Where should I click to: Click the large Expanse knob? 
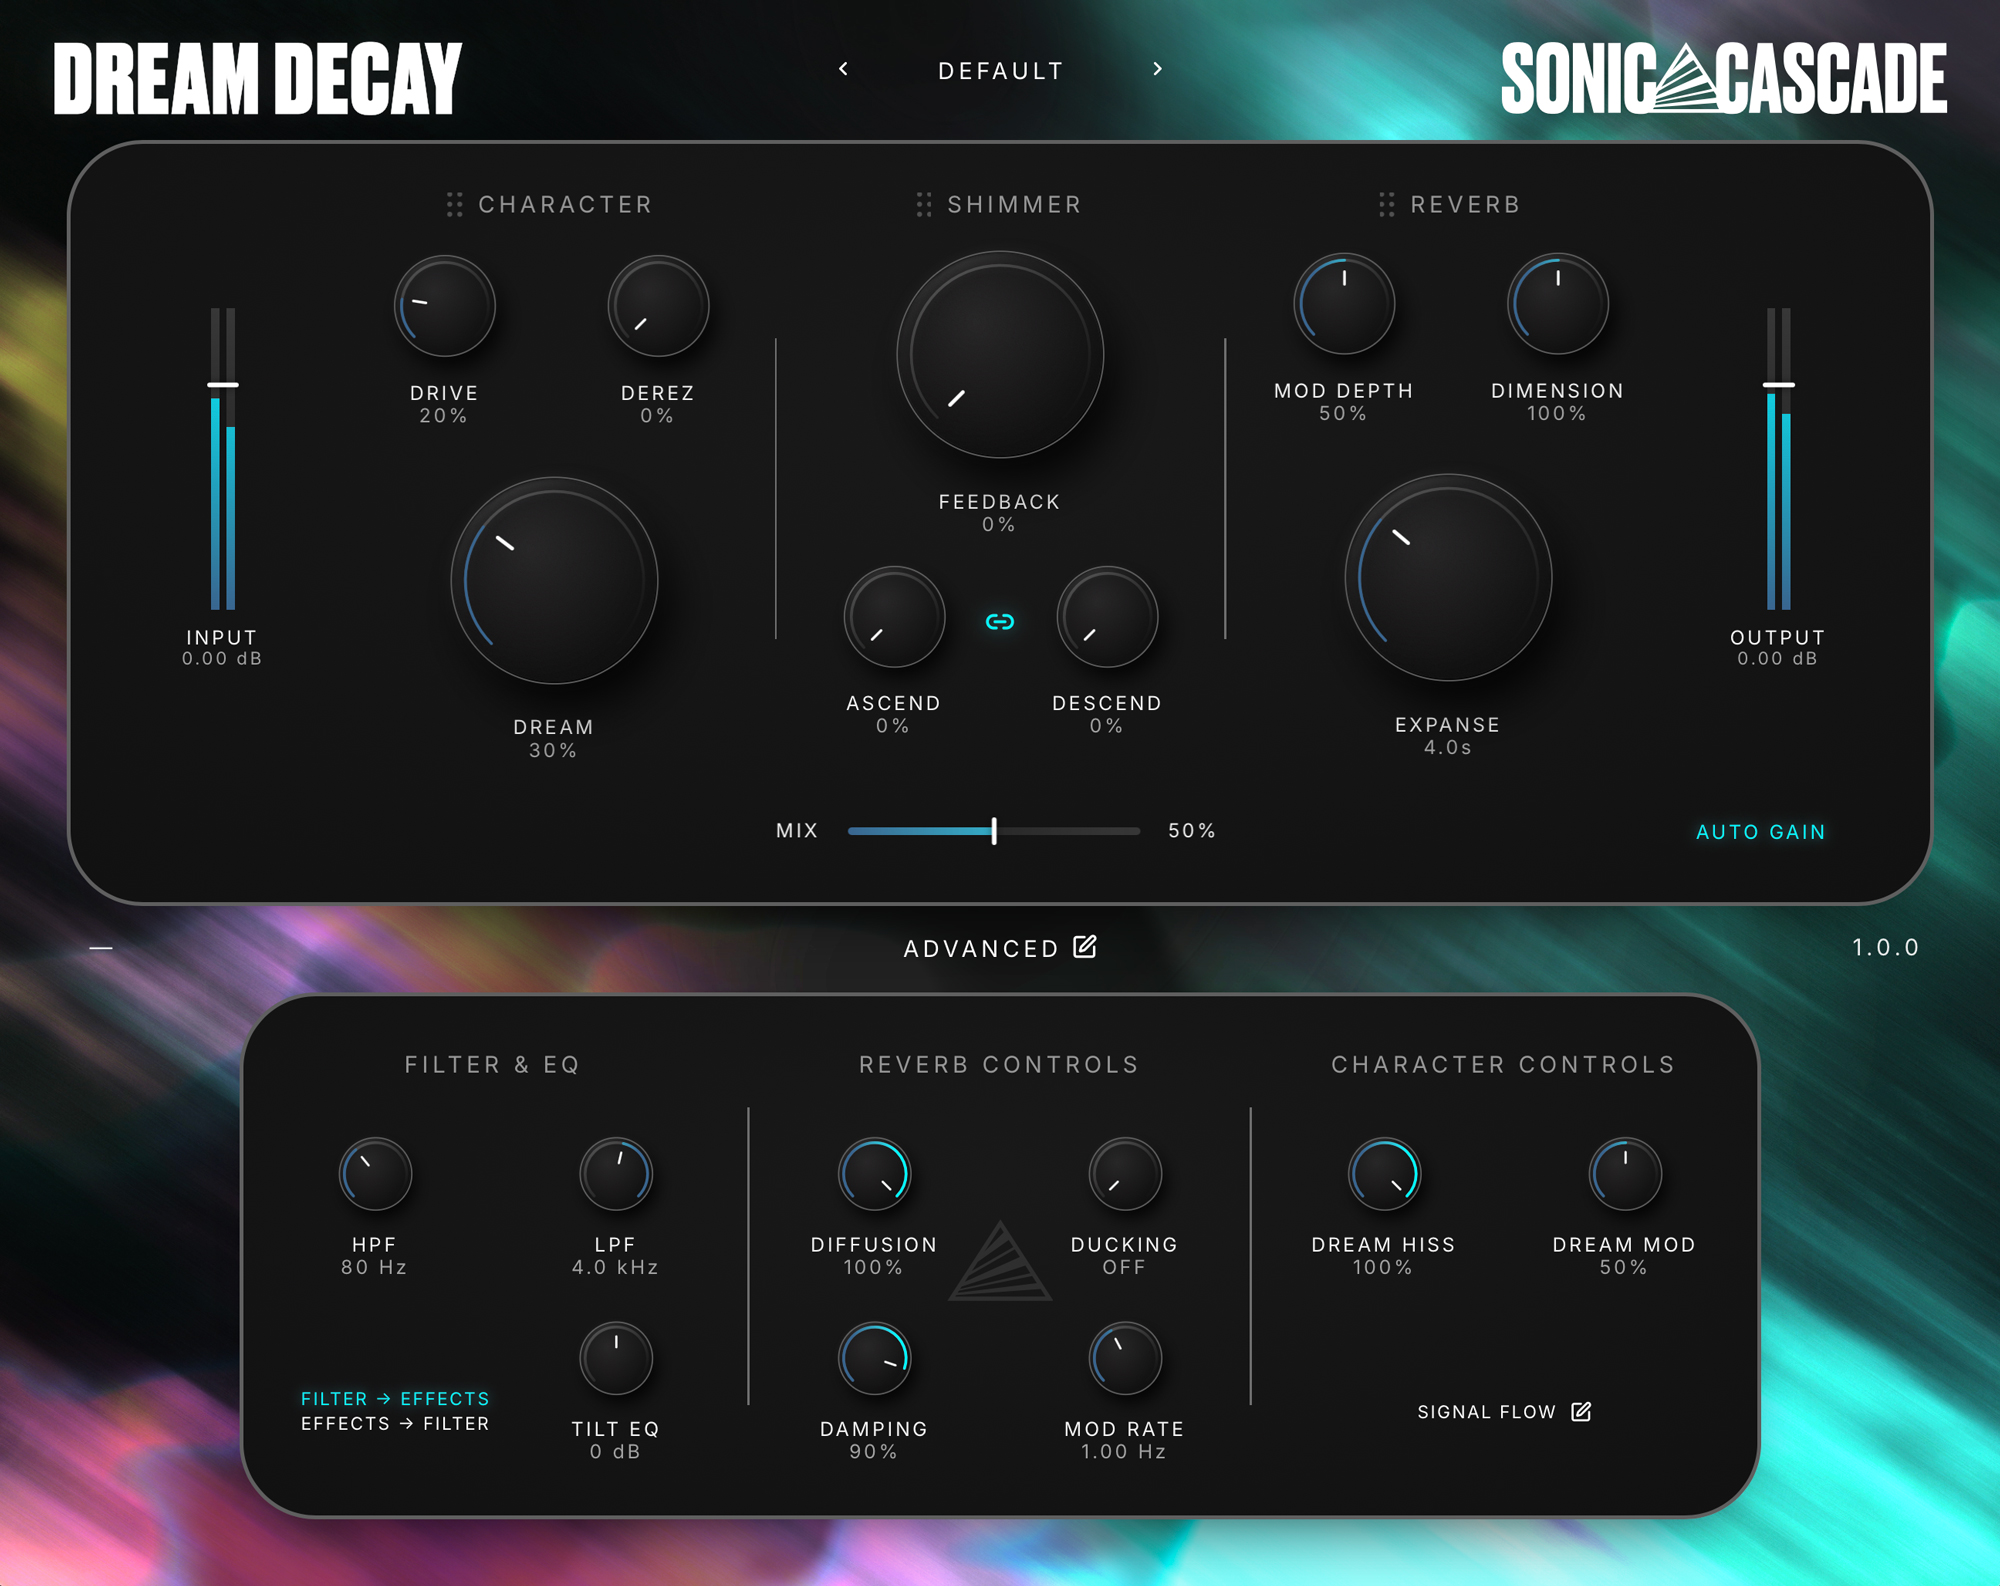pyautogui.click(x=1448, y=578)
